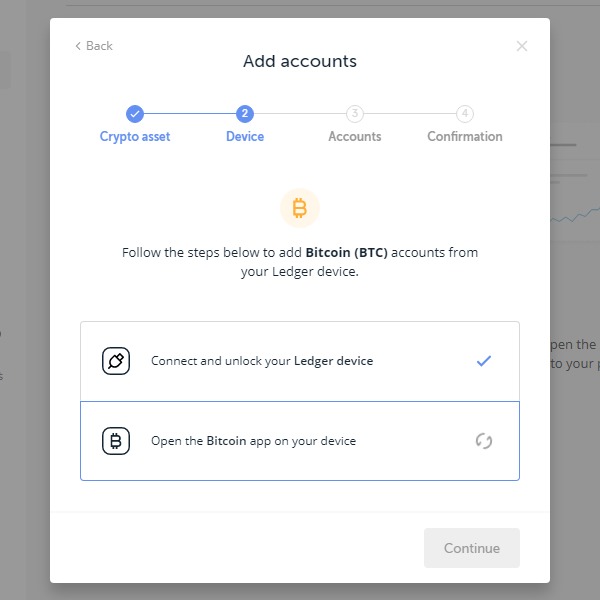This screenshot has height=600, width=600.
Task: Click the completed step one checkmark circle
Action: click(135, 114)
